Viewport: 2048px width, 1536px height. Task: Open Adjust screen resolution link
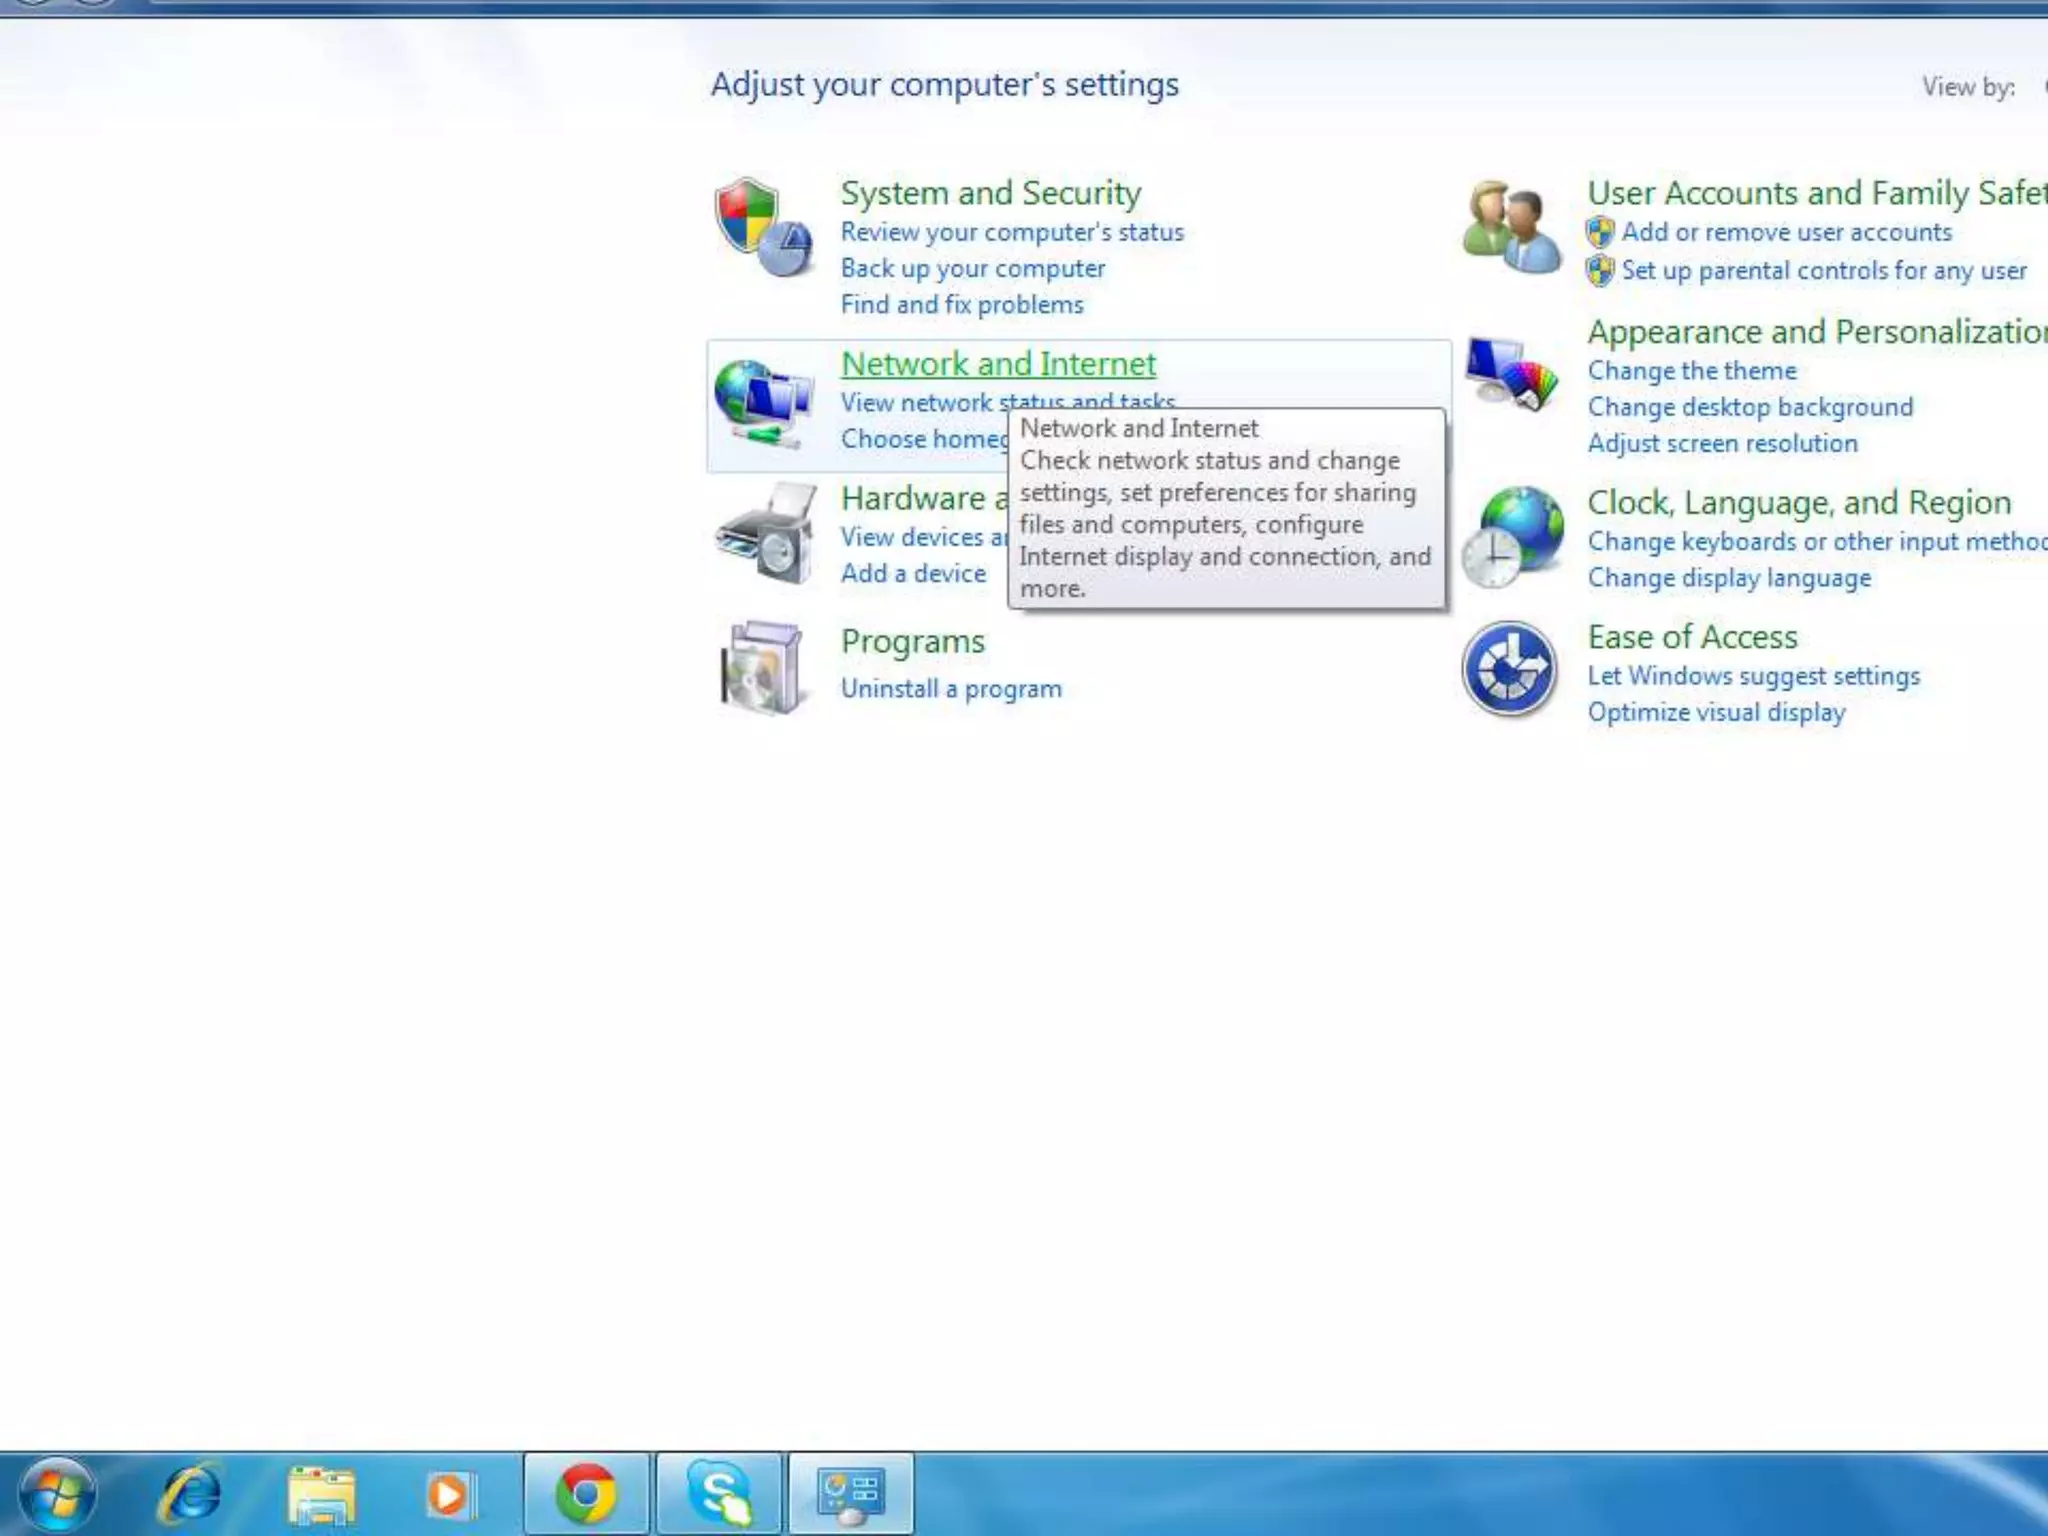(x=1722, y=444)
